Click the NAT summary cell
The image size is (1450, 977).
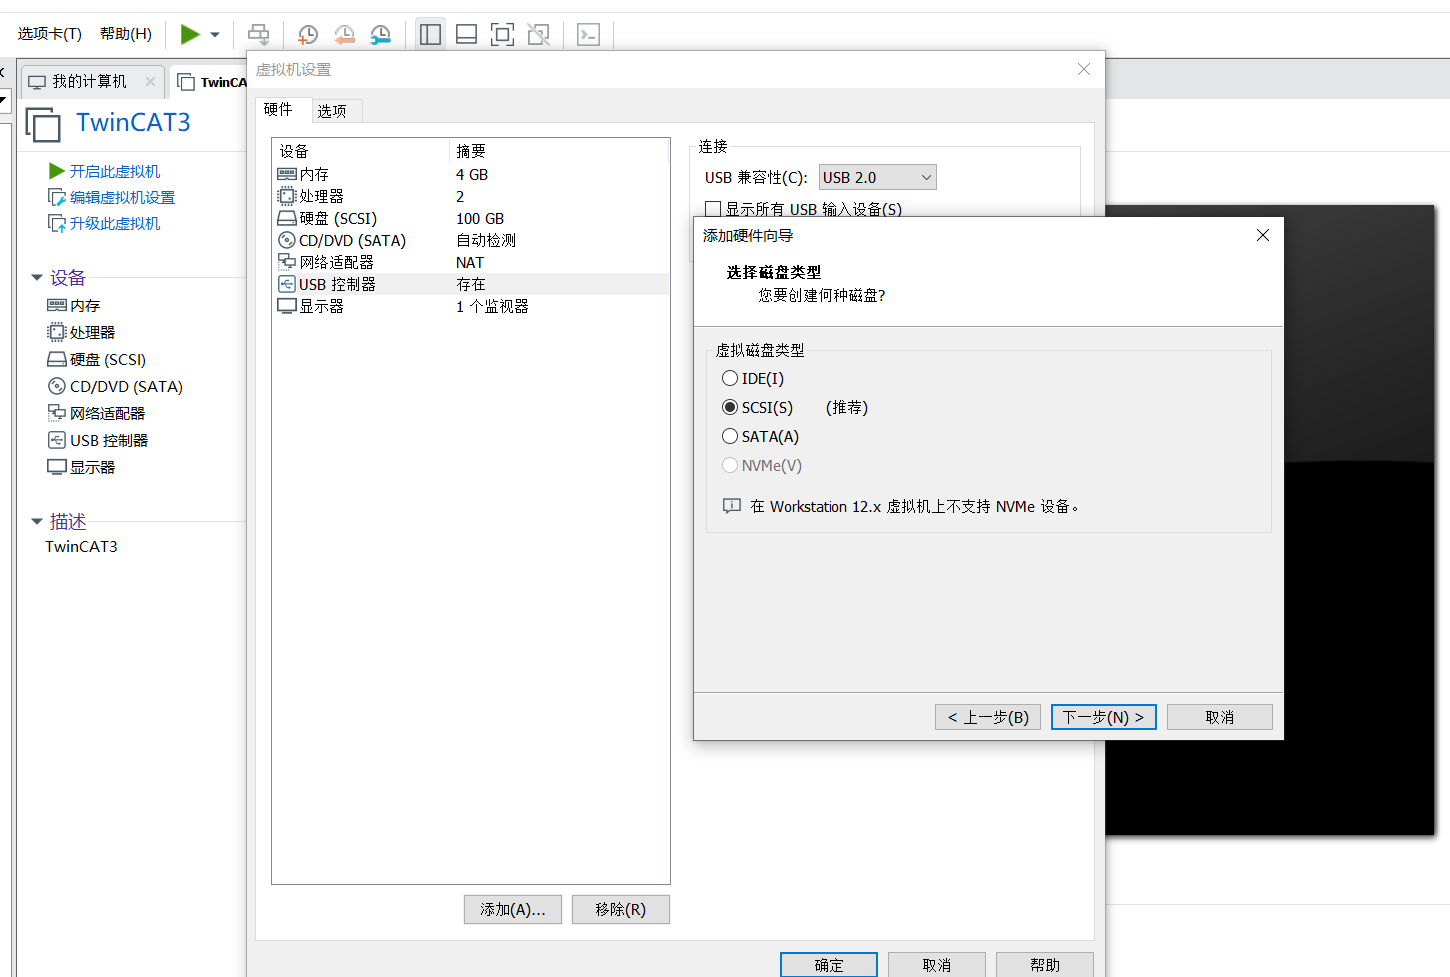pos(470,262)
